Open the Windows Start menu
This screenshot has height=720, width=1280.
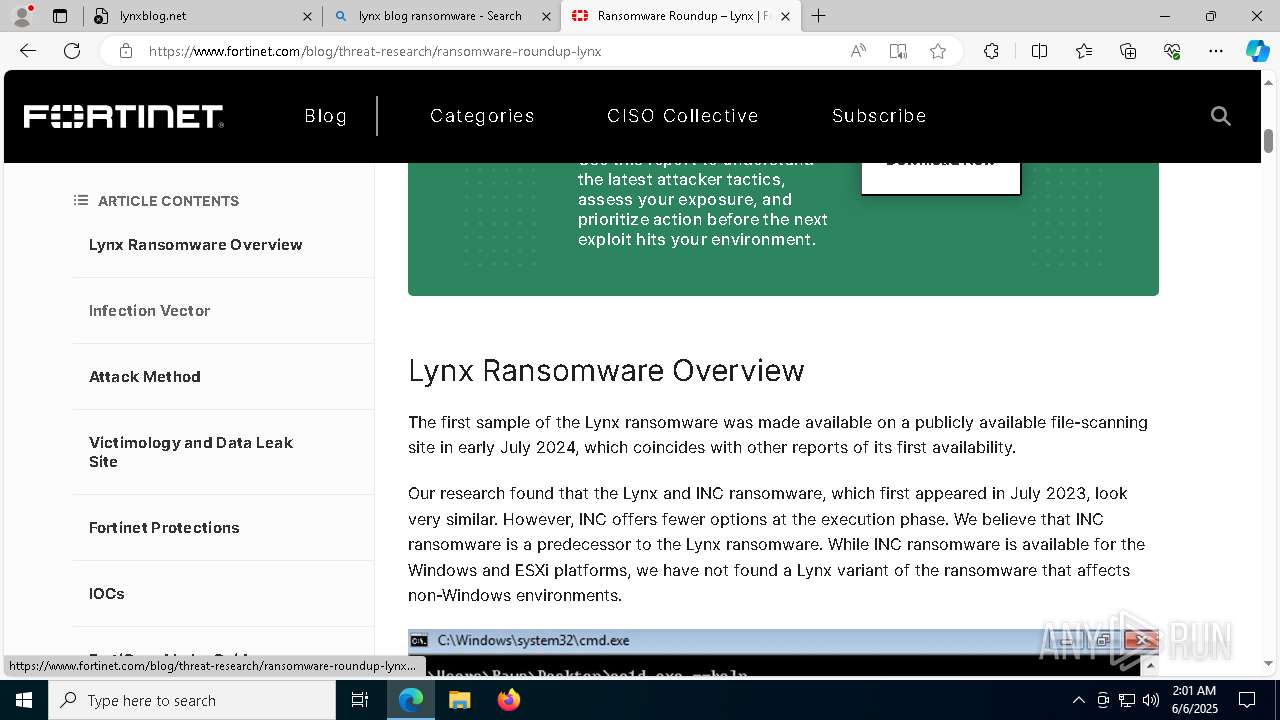(x=24, y=700)
